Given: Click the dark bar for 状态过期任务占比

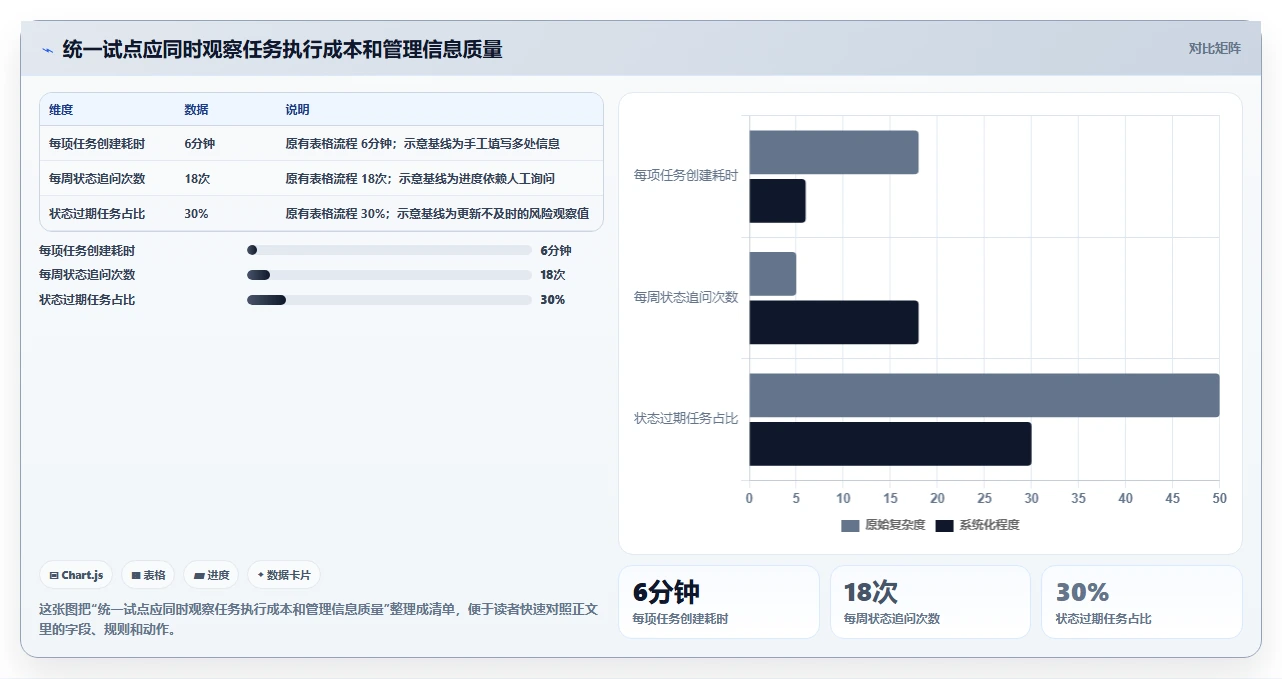Looking at the screenshot, I should pyautogui.click(x=890, y=444).
